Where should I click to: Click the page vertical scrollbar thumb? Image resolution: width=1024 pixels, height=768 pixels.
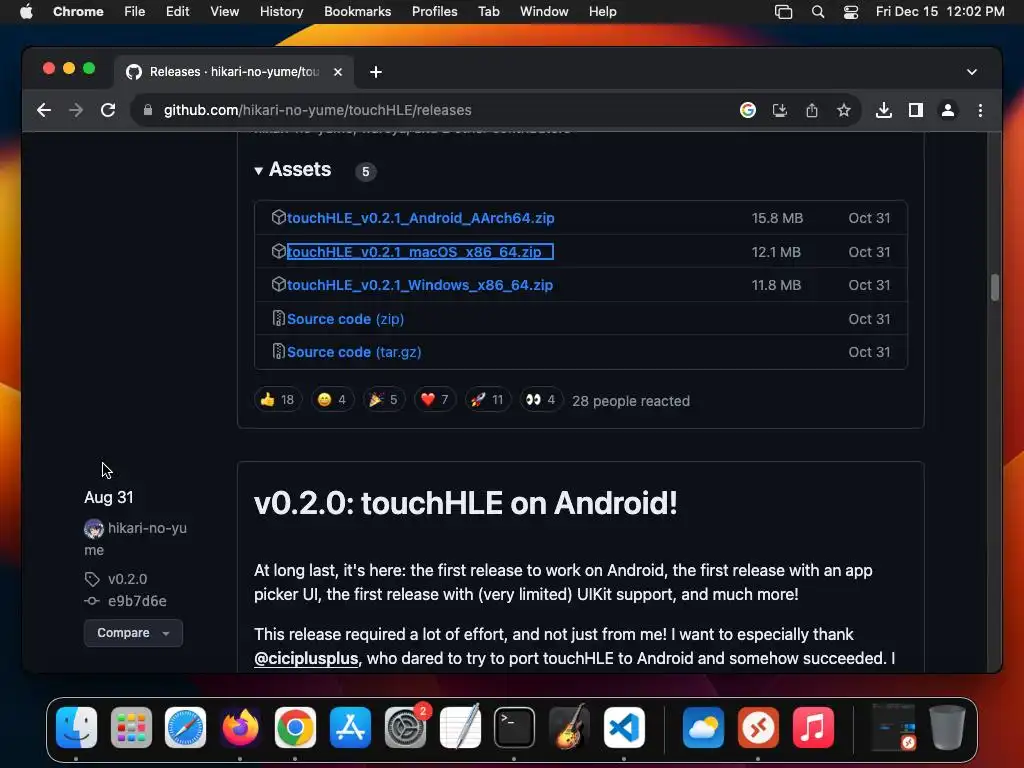(x=995, y=287)
